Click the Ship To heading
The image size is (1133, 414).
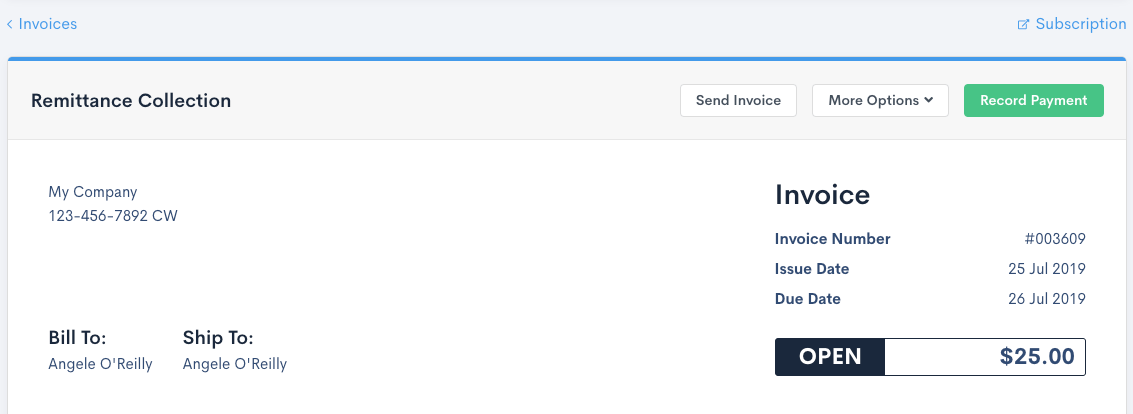(218, 338)
